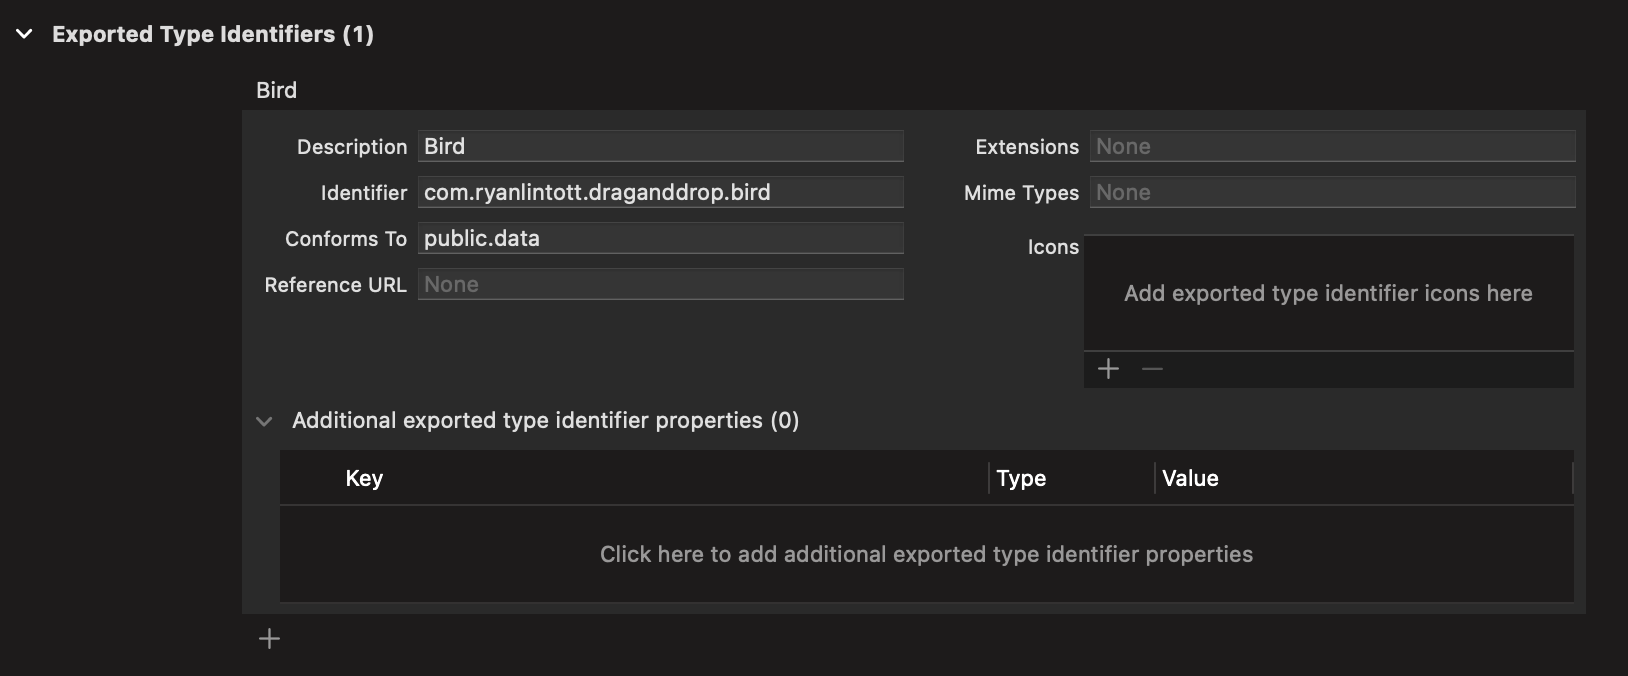The image size is (1628, 676).
Task: Focus the Reference URL field
Action: [660, 284]
